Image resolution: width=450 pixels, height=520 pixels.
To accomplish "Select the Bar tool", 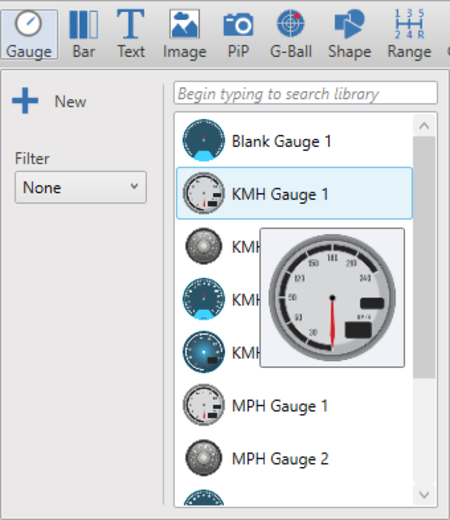I will tap(83, 34).
